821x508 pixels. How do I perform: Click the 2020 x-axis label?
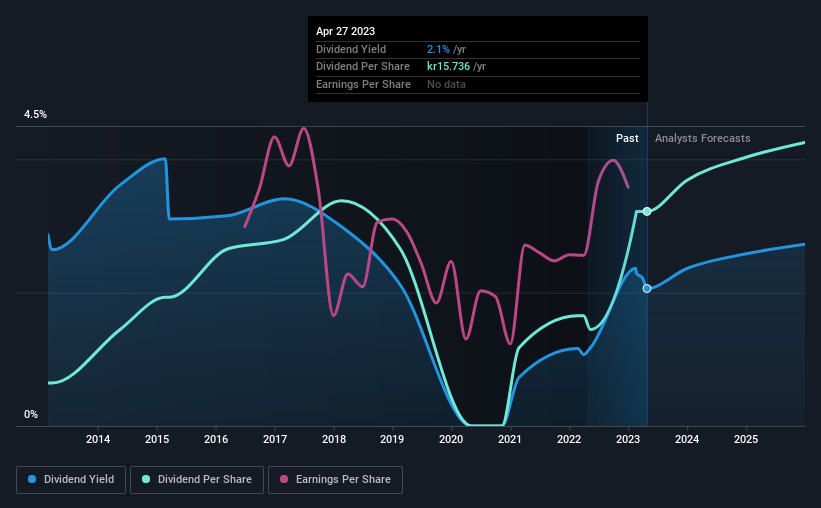[451, 439]
